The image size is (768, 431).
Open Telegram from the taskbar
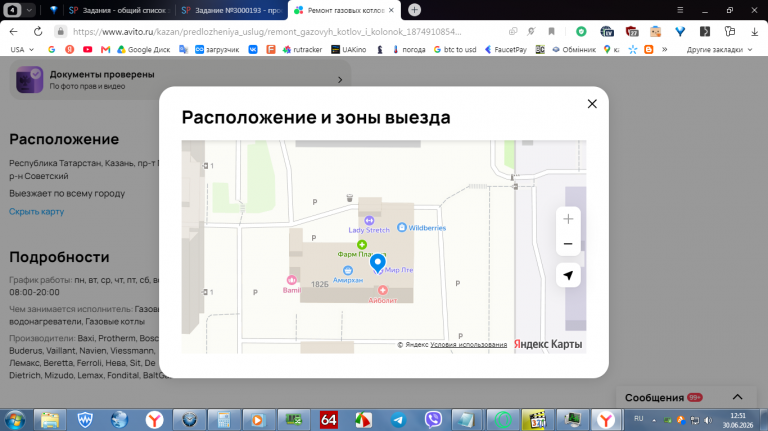pyautogui.click(x=398, y=420)
